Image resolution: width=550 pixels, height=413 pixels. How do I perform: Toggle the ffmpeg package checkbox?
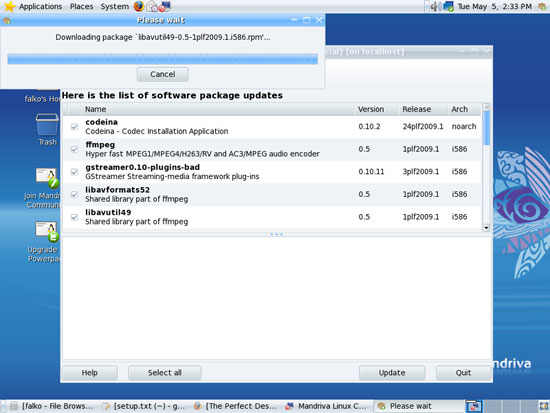point(74,149)
